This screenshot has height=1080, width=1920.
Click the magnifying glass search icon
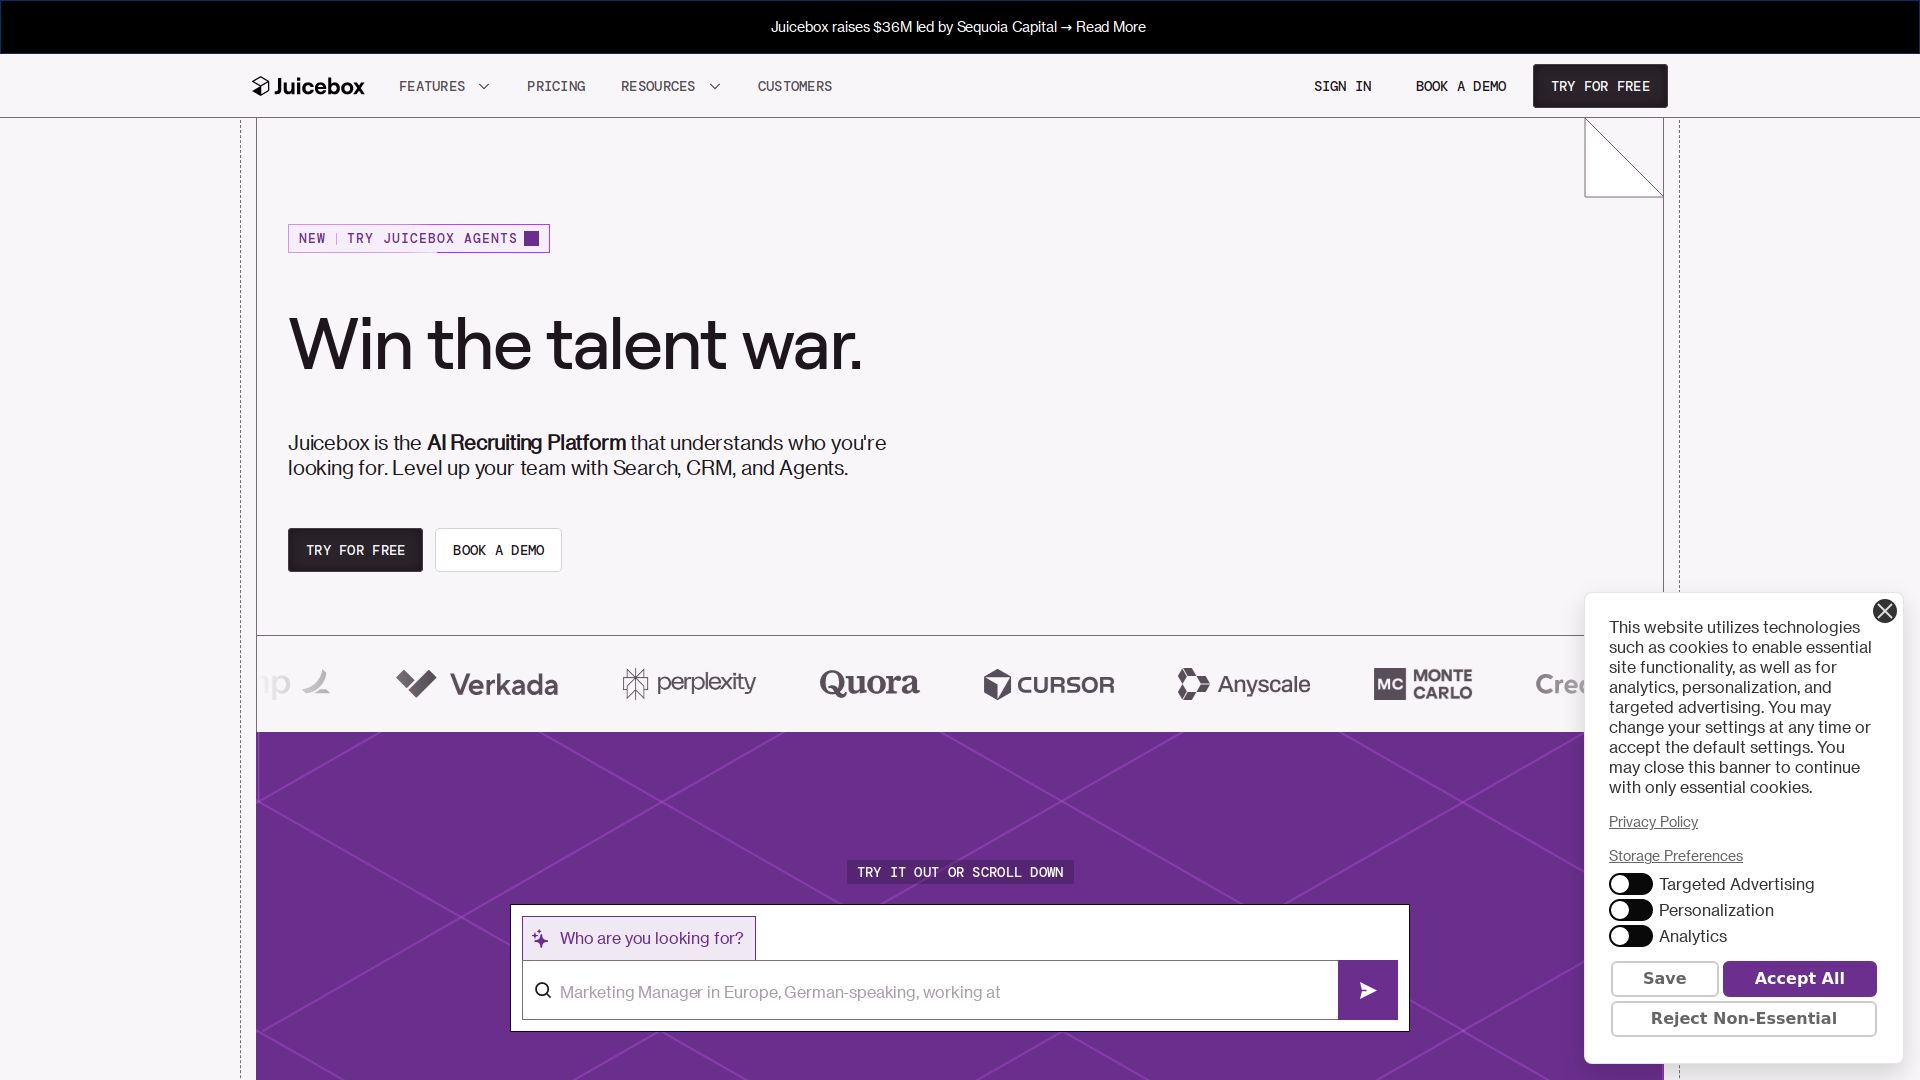(543, 990)
